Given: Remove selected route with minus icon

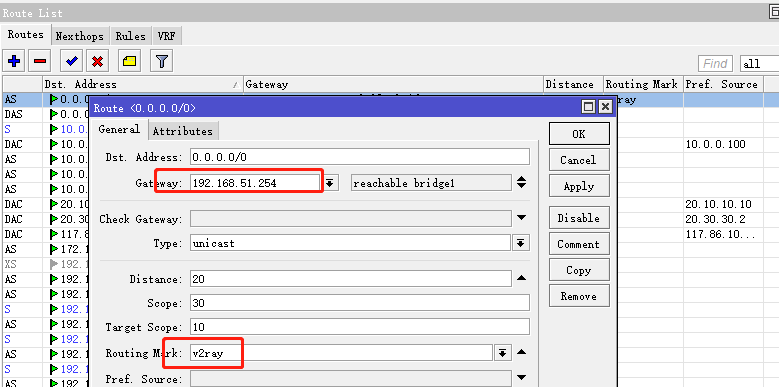Looking at the screenshot, I should click(40, 61).
